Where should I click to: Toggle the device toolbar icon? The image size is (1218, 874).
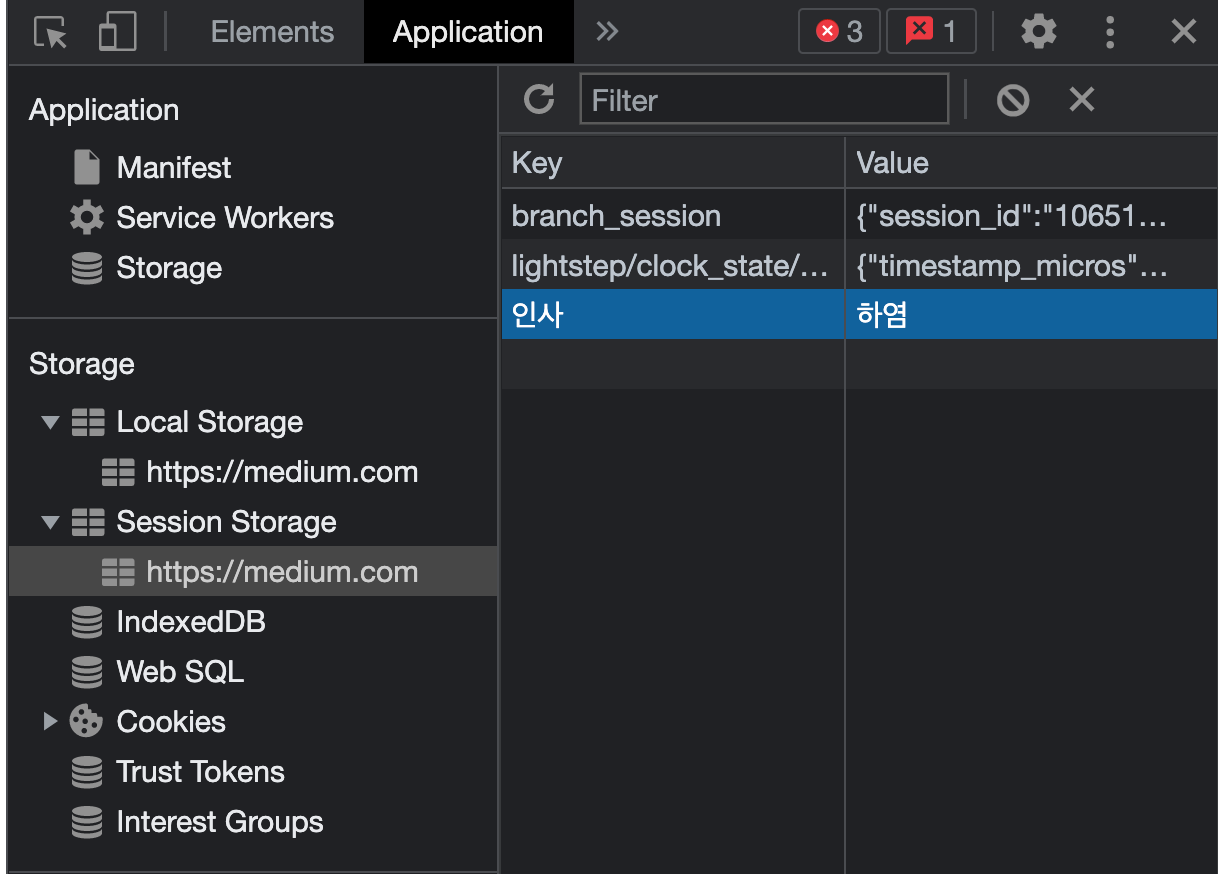point(117,32)
